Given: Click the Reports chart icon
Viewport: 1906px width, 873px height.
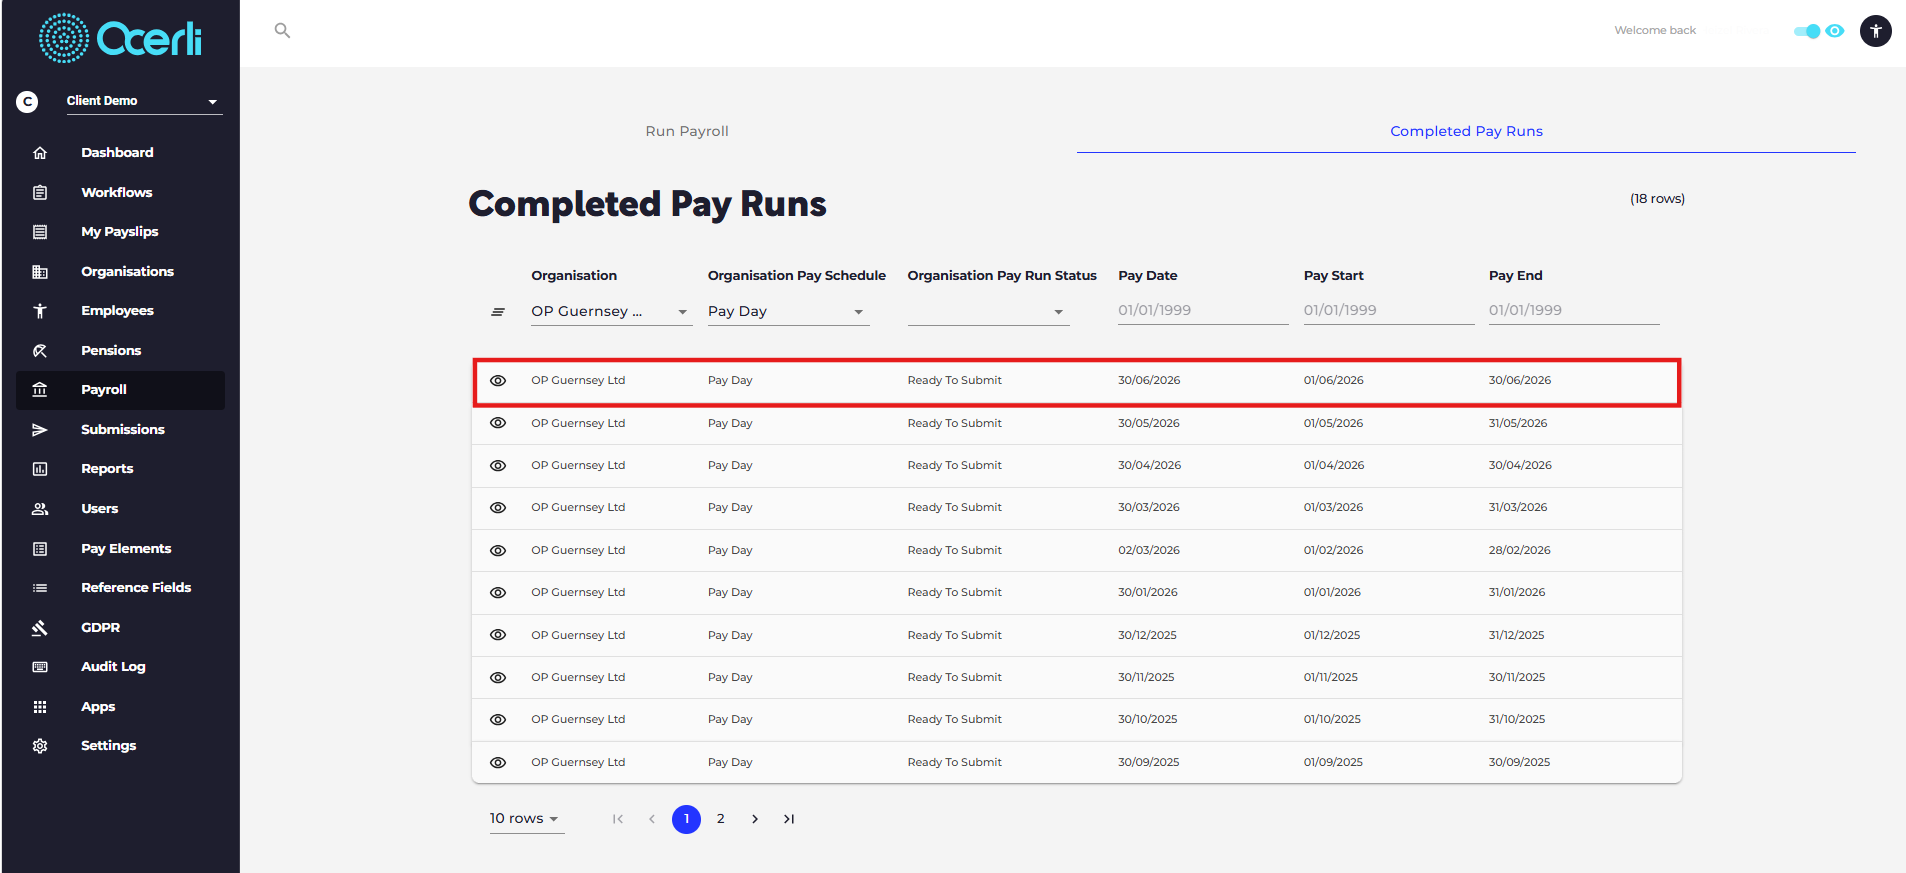Looking at the screenshot, I should point(40,469).
